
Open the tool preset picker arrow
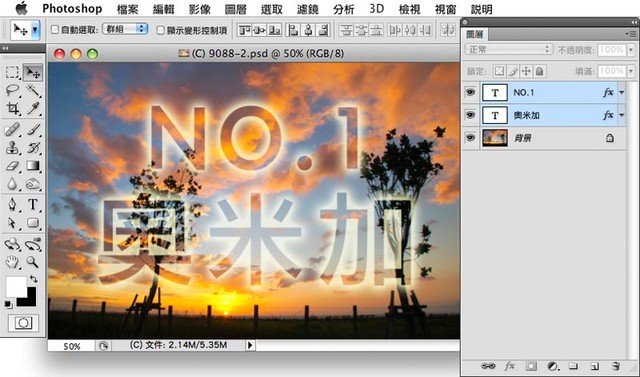35,30
